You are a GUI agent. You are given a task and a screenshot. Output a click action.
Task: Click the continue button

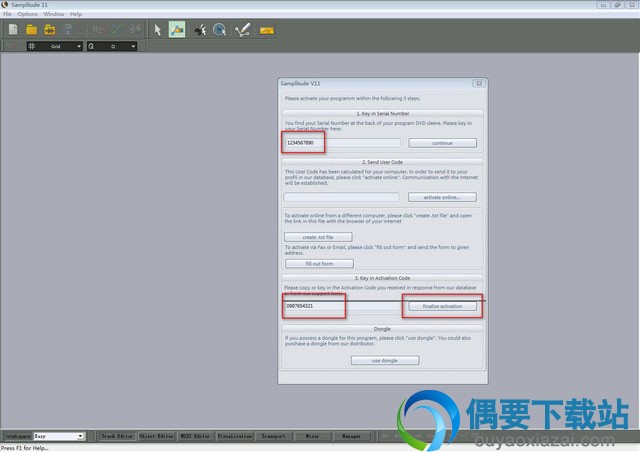click(442, 143)
